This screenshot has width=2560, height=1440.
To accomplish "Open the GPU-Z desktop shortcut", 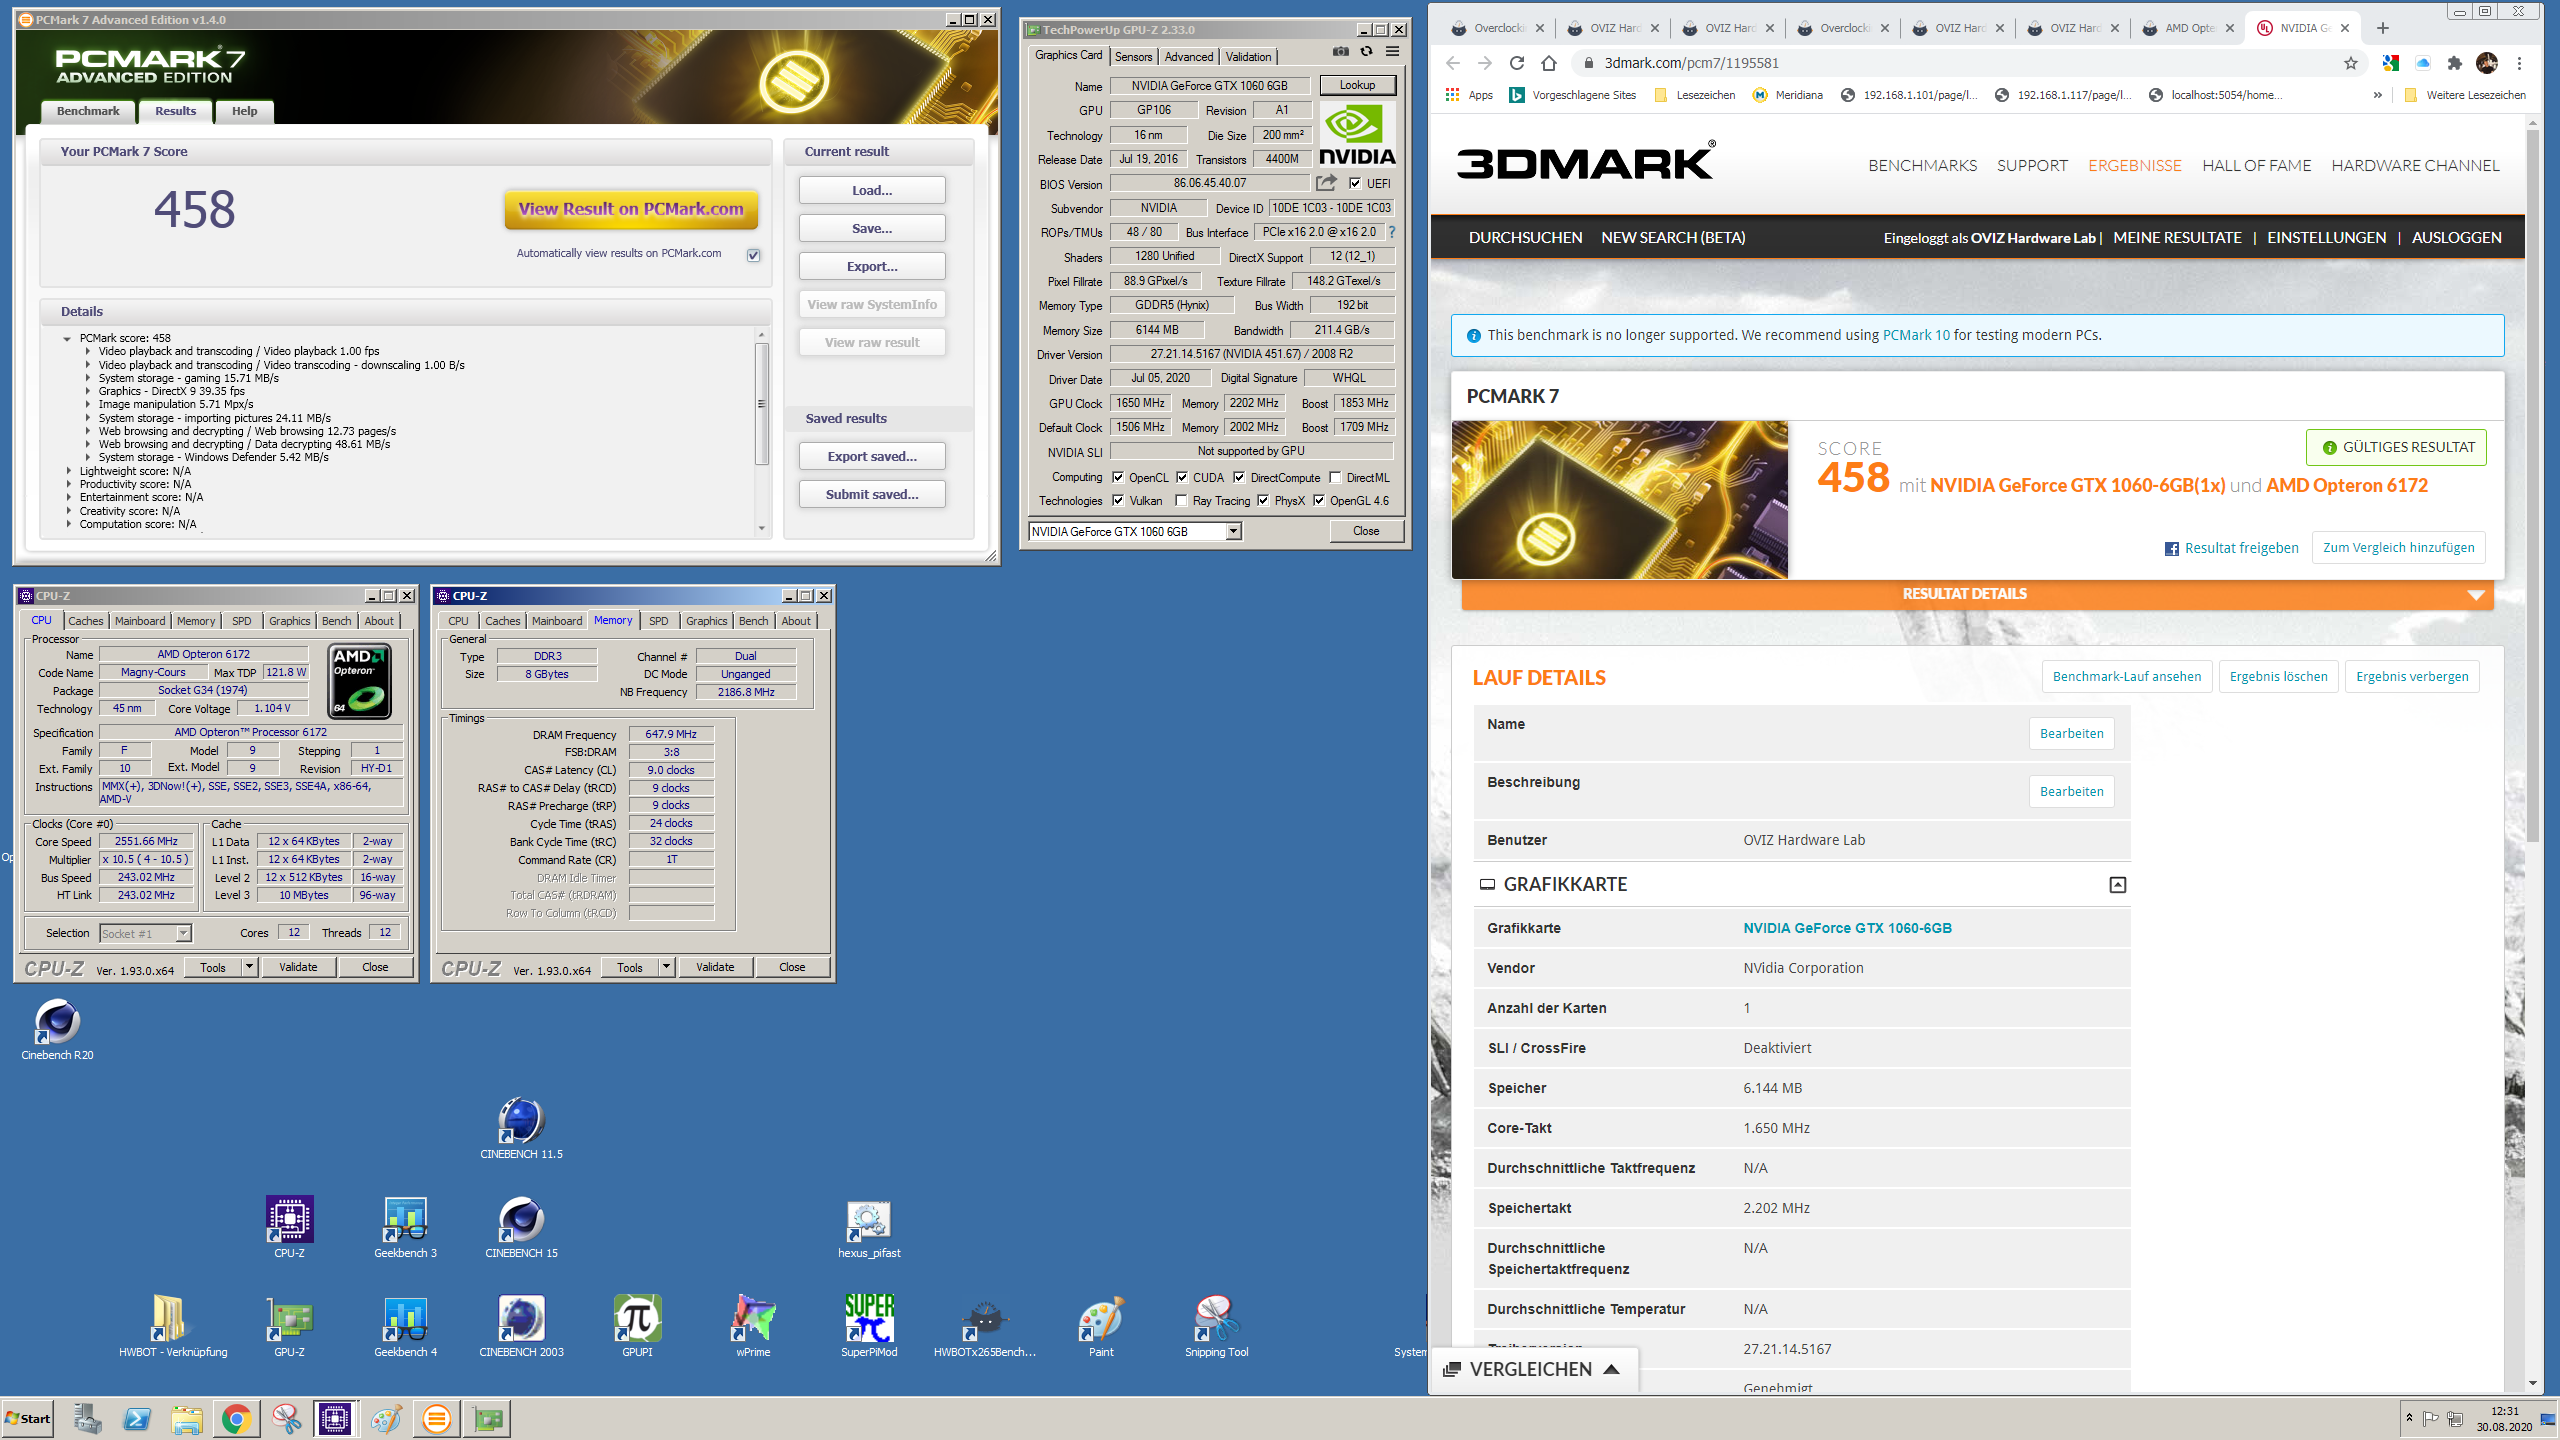I will pyautogui.click(x=290, y=1327).
